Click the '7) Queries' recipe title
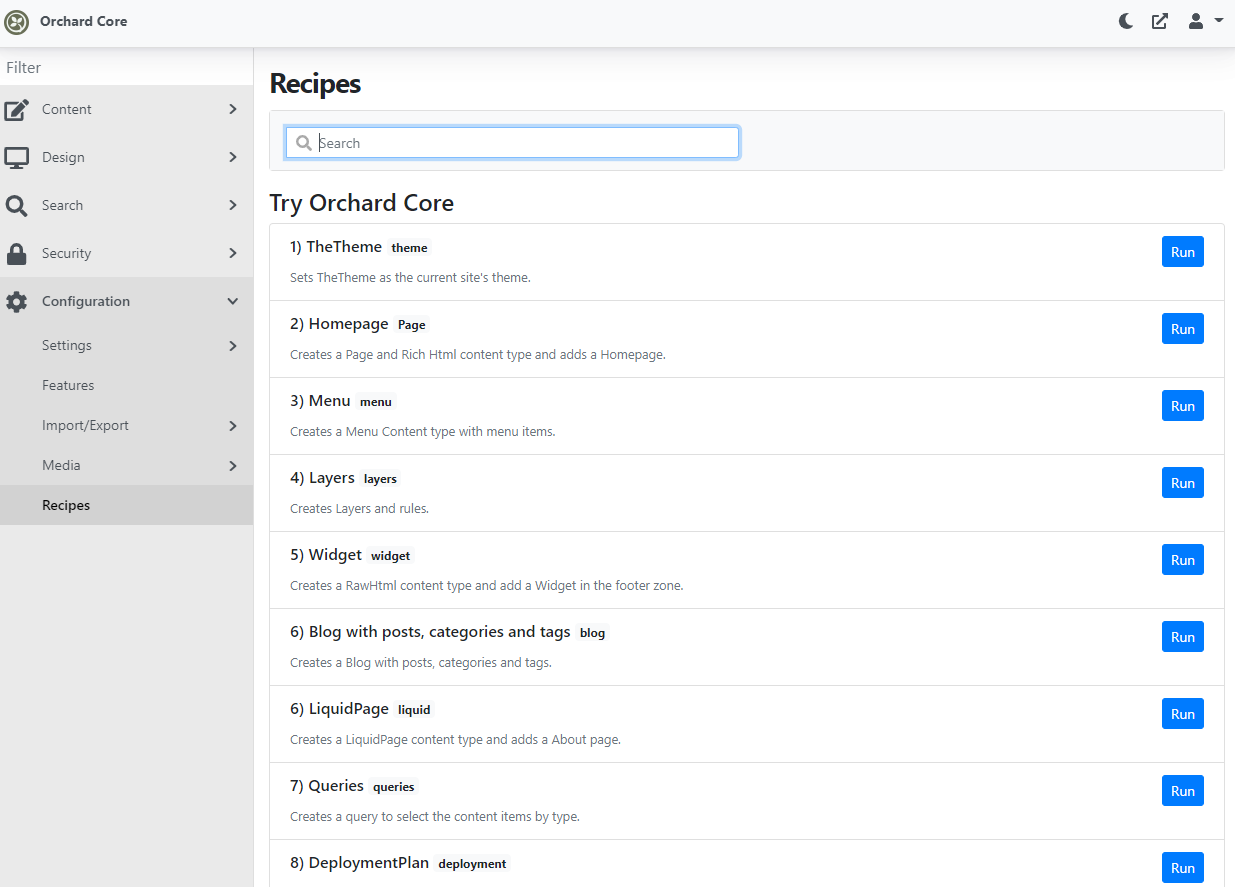 pyautogui.click(x=327, y=786)
